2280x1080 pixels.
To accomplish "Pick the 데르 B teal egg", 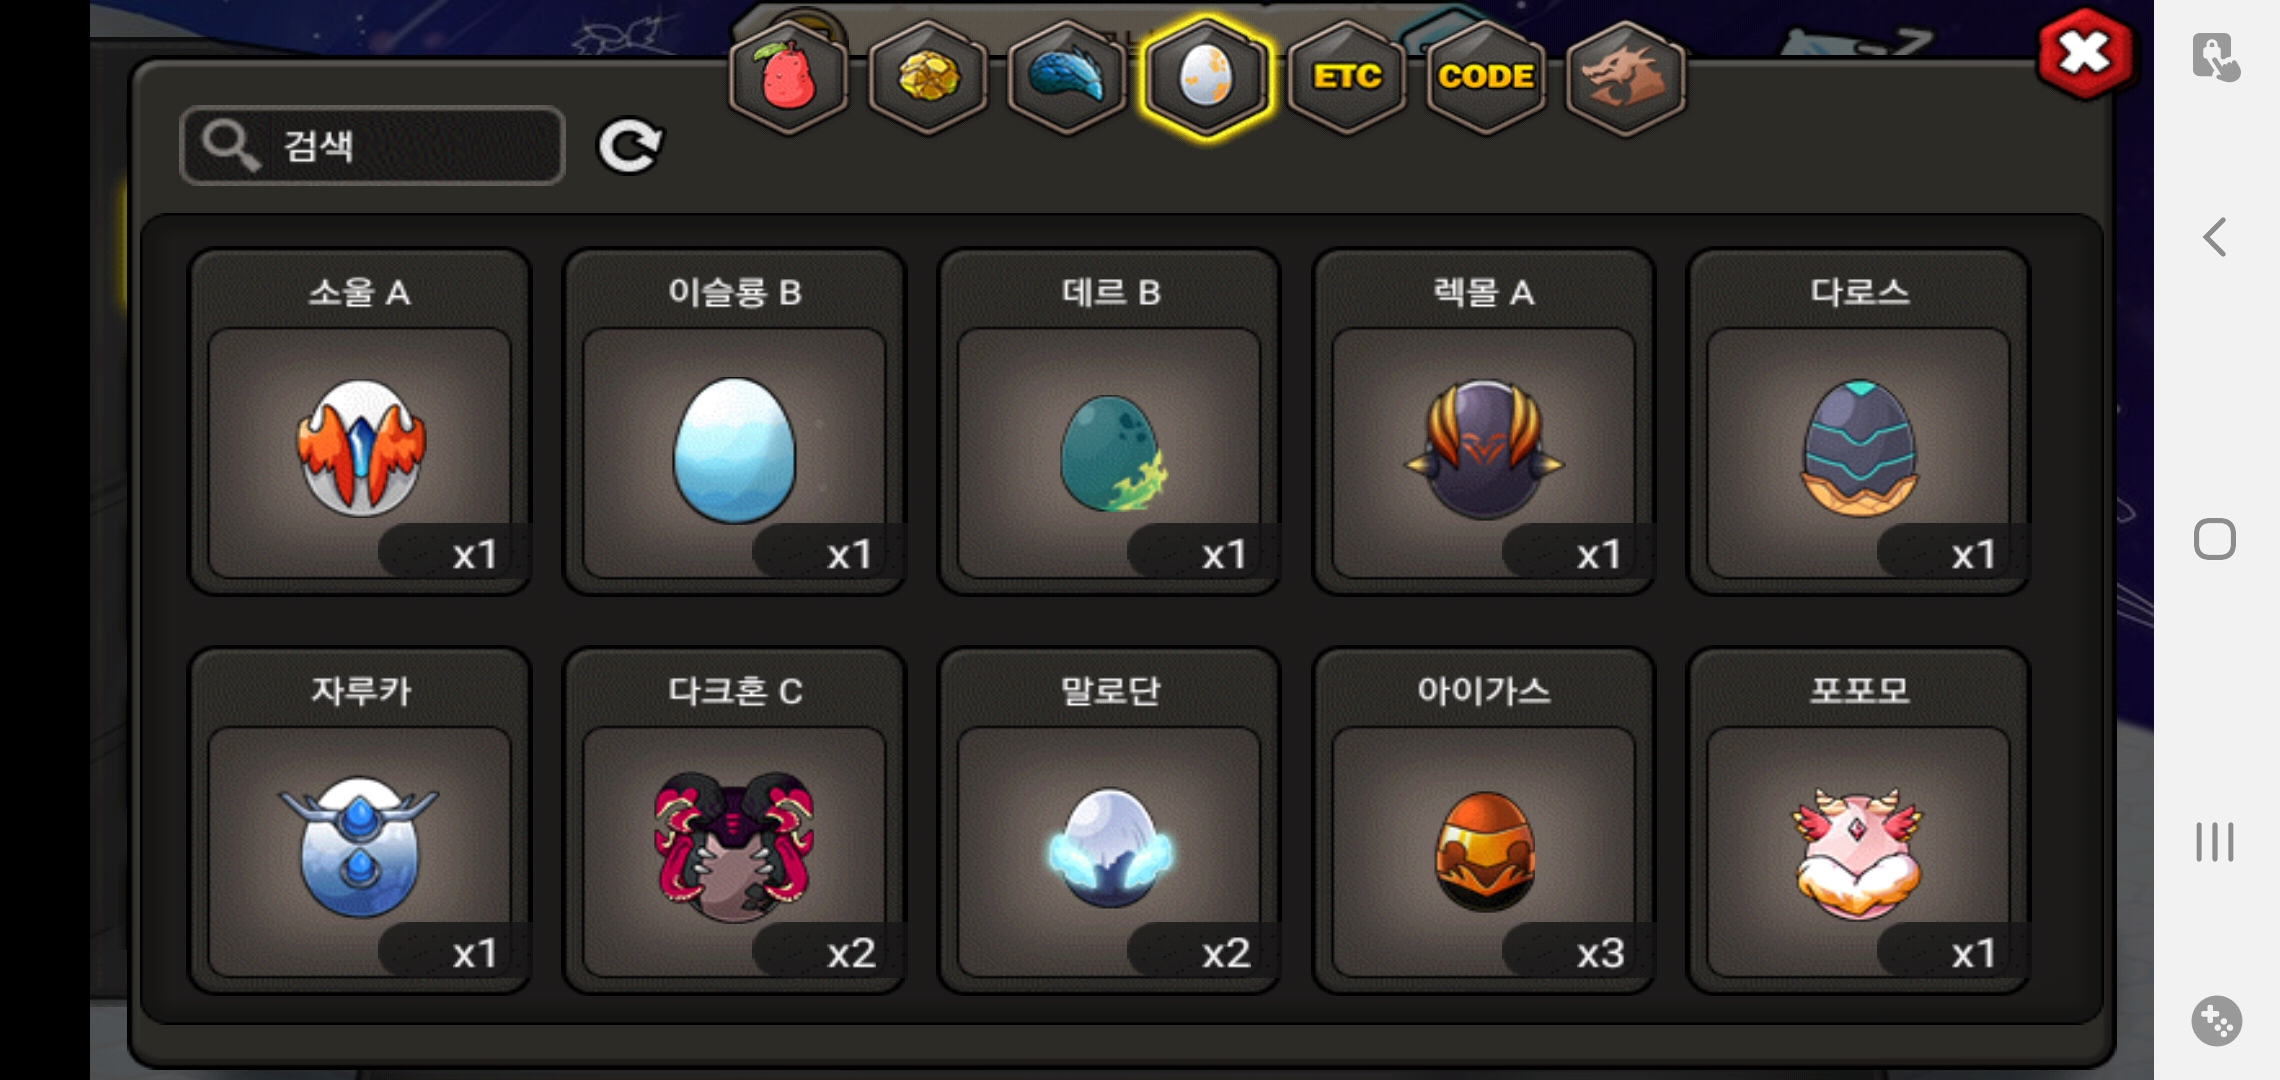I will [x=1109, y=422].
